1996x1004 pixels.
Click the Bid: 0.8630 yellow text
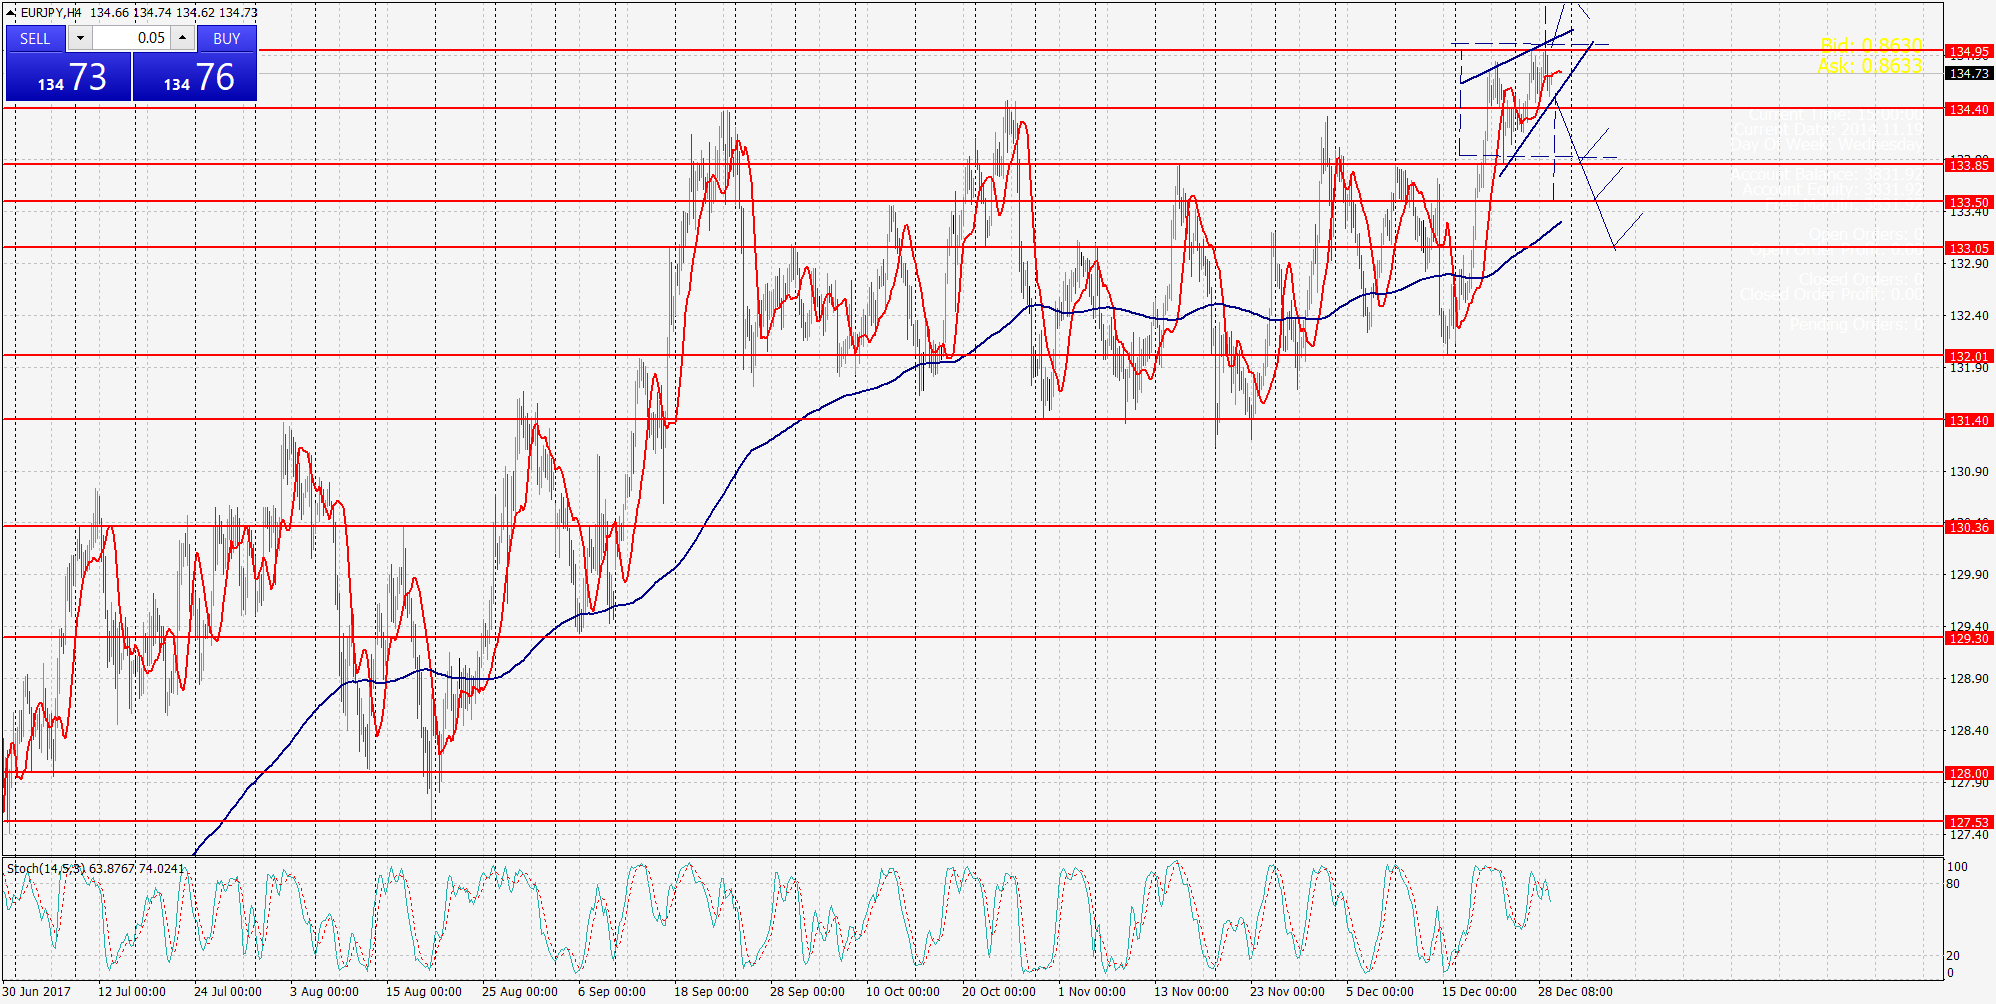(x=1871, y=45)
